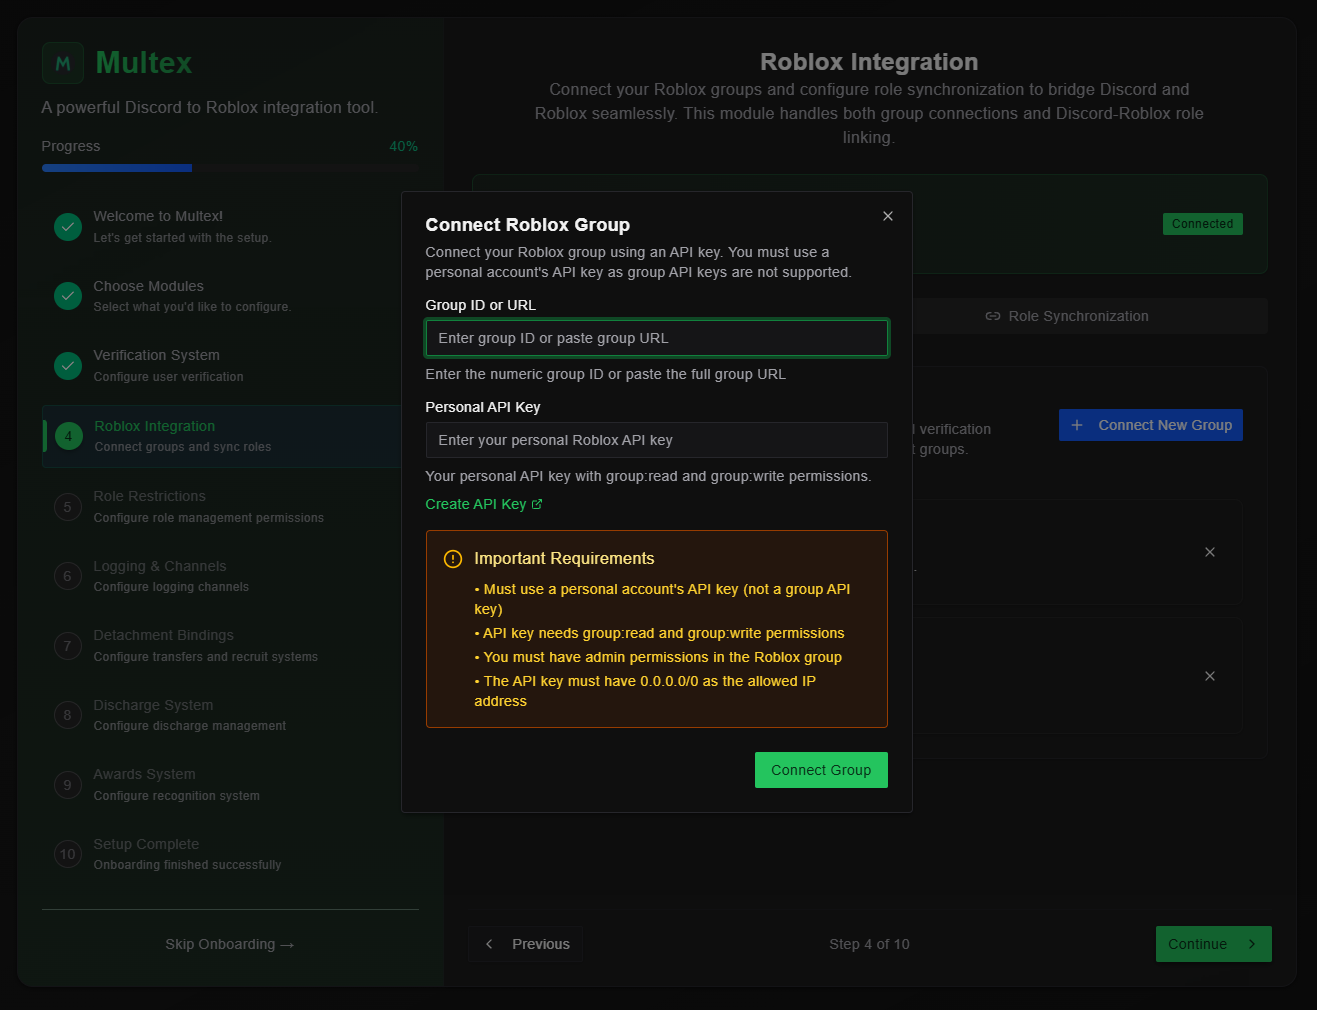Viewport: 1317px width, 1010px height.
Task: Click the left chevron on Previous
Action: pyautogui.click(x=489, y=944)
